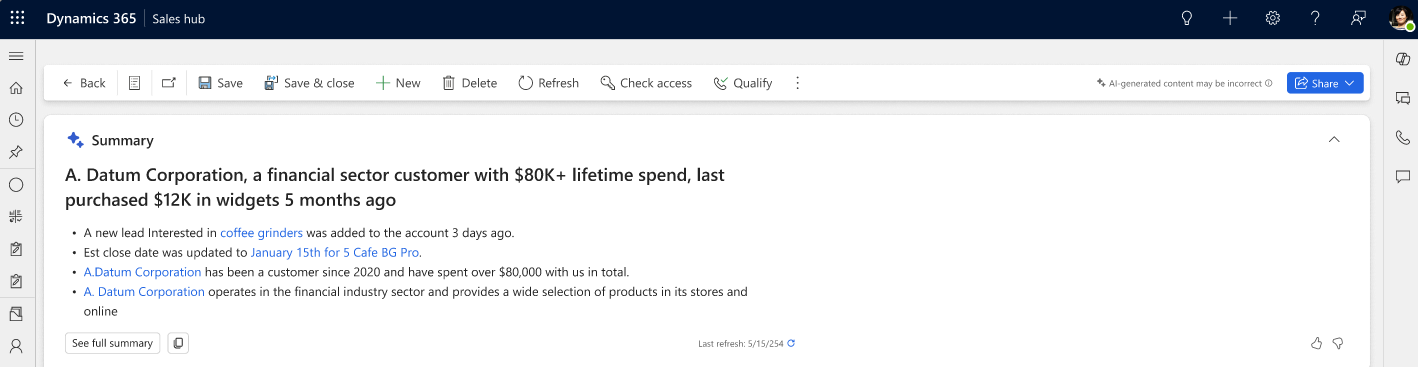Open Pinned items pushpin icon

16,152
